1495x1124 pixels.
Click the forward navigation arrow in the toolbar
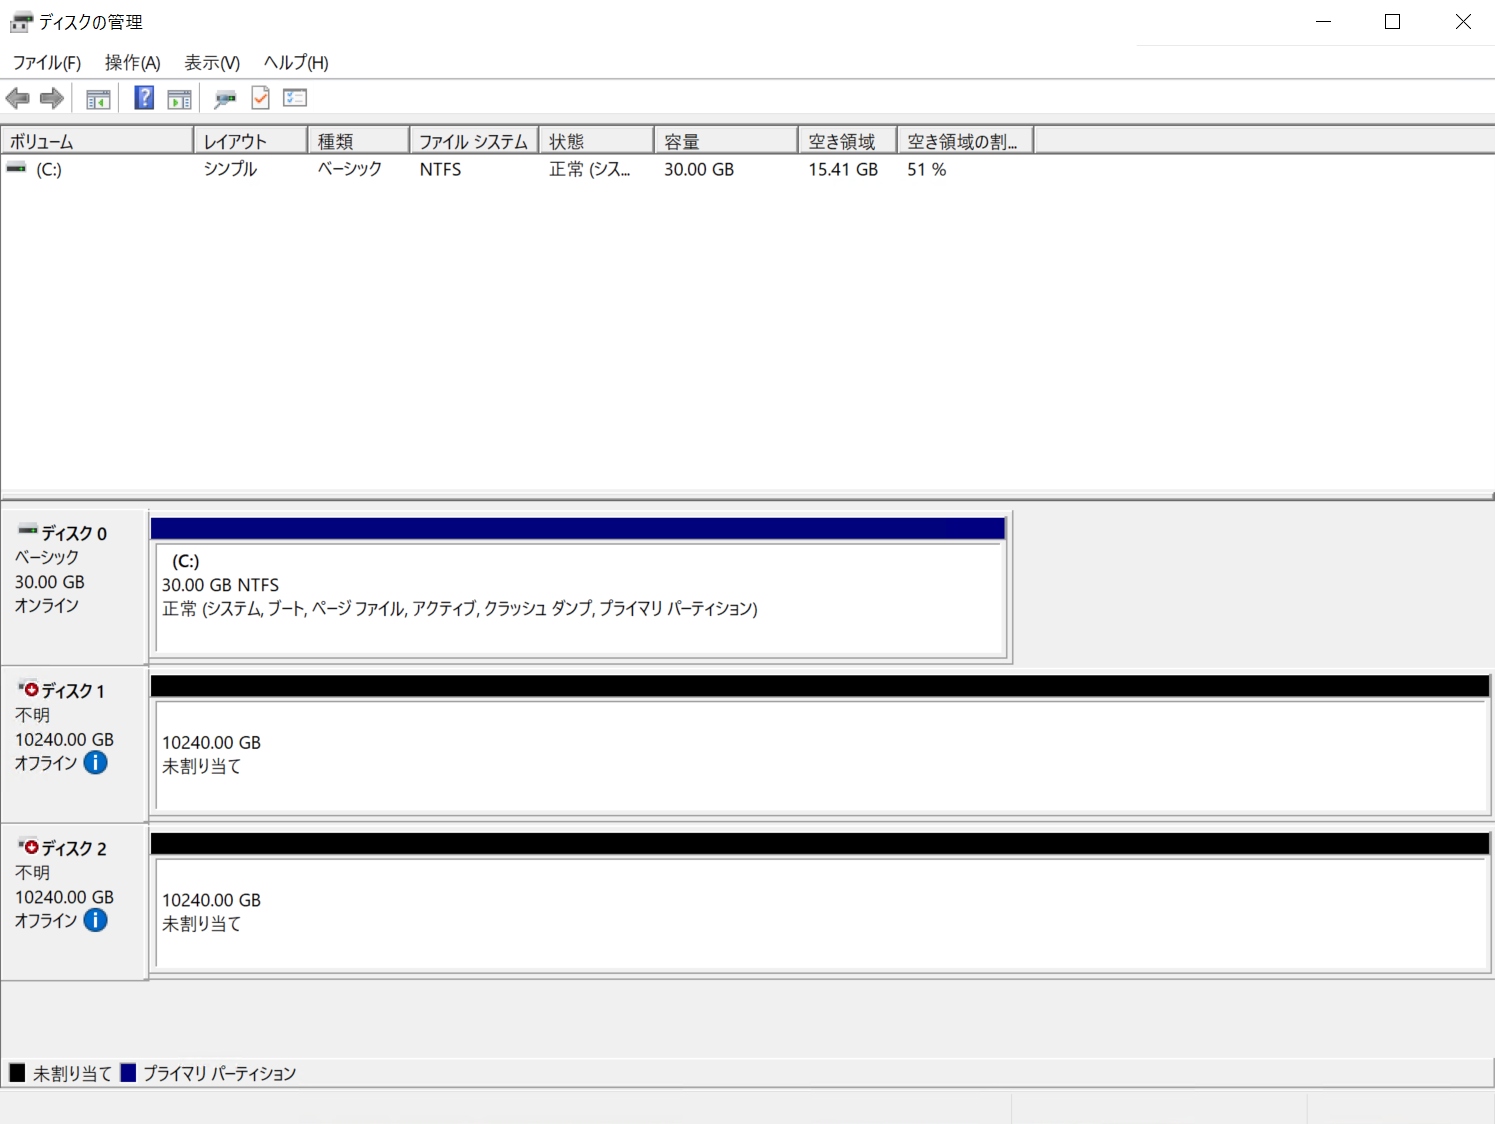pyautogui.click(x=51, y=97)
